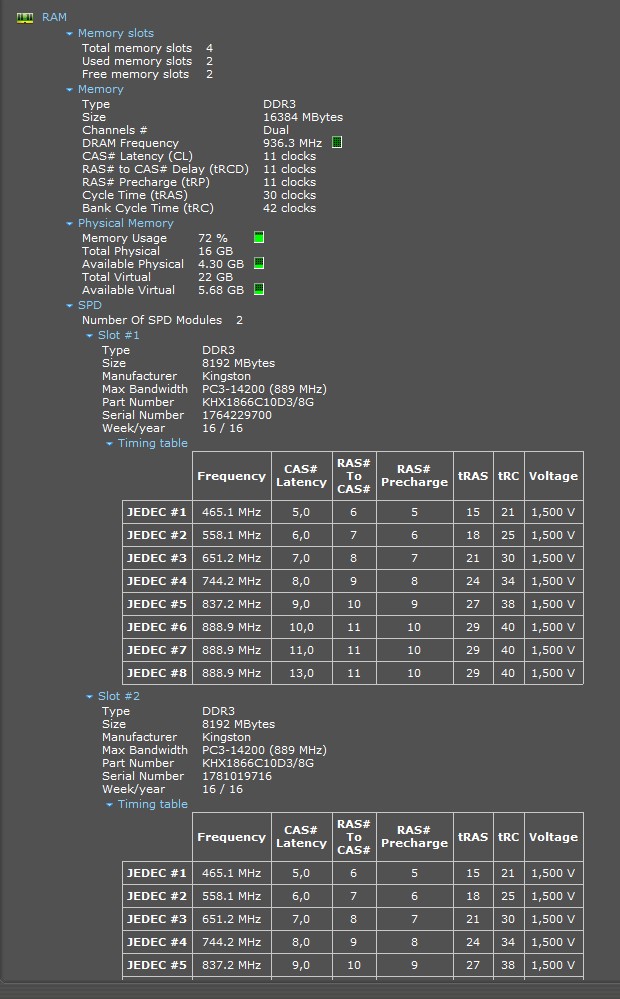The width and height of the screenshot is (620, 999).
Task: Select the Total memory slots row
Action: pyautogui.click(x=147, y=48)
